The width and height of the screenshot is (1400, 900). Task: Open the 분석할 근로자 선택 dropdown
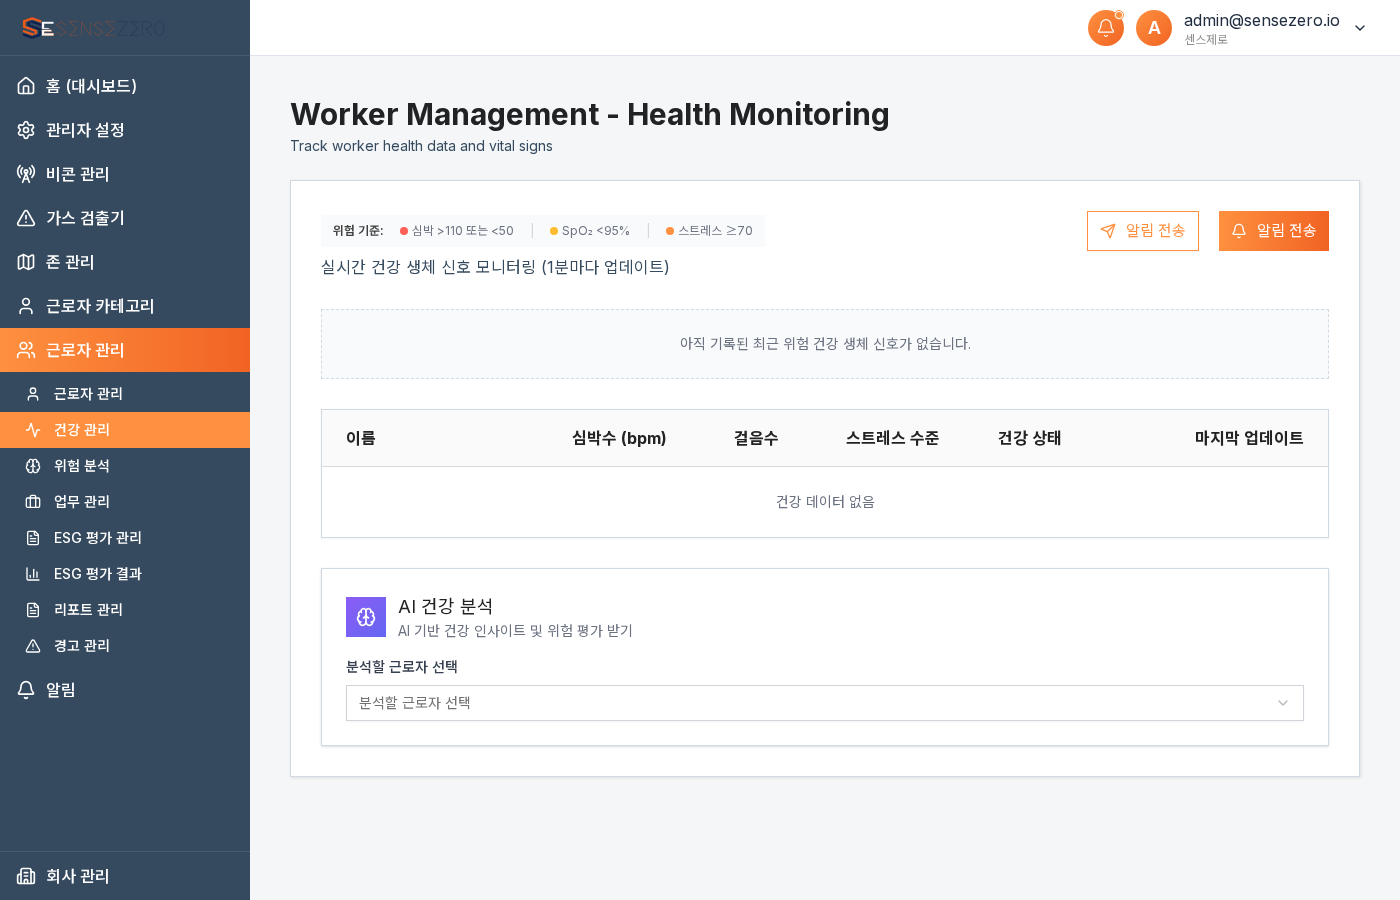825,703
